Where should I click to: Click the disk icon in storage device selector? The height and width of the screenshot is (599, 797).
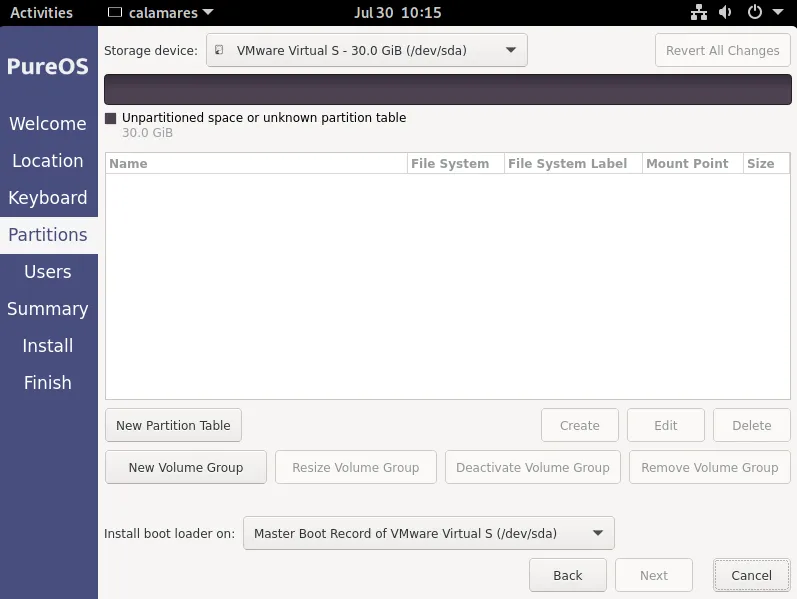[220, 50]
